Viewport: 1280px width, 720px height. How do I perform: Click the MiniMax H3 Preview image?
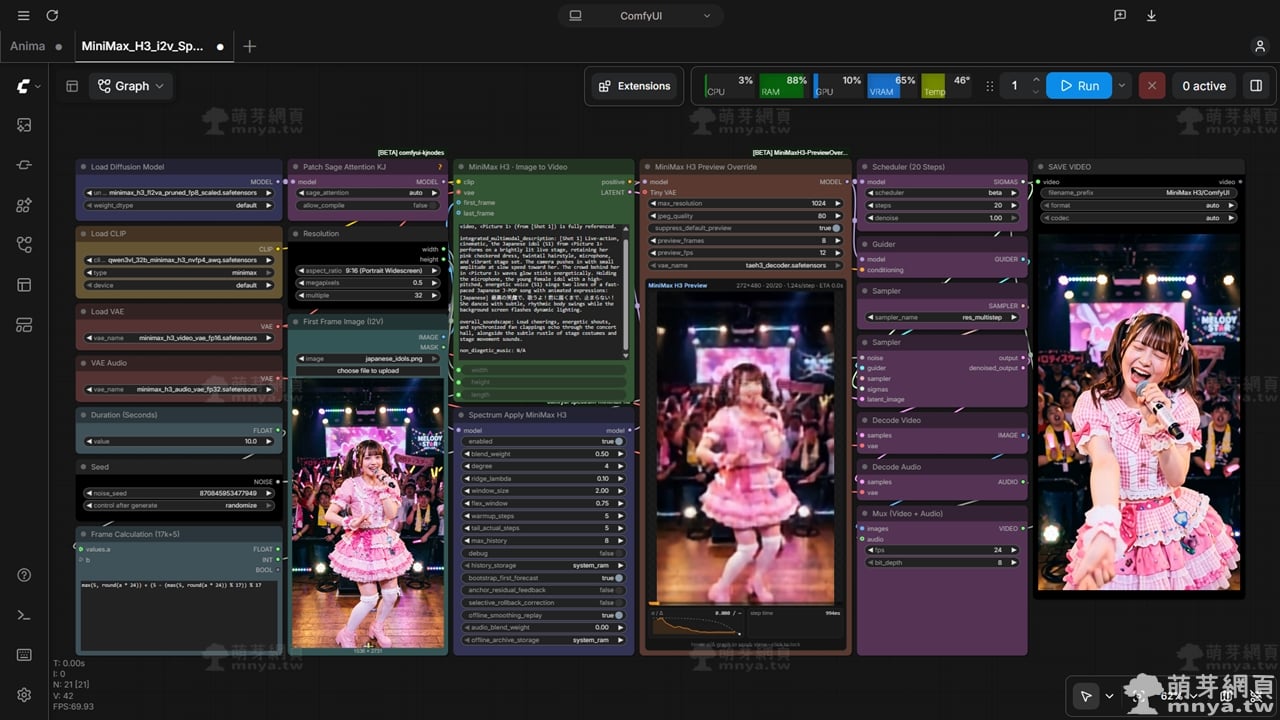point(745,447)
